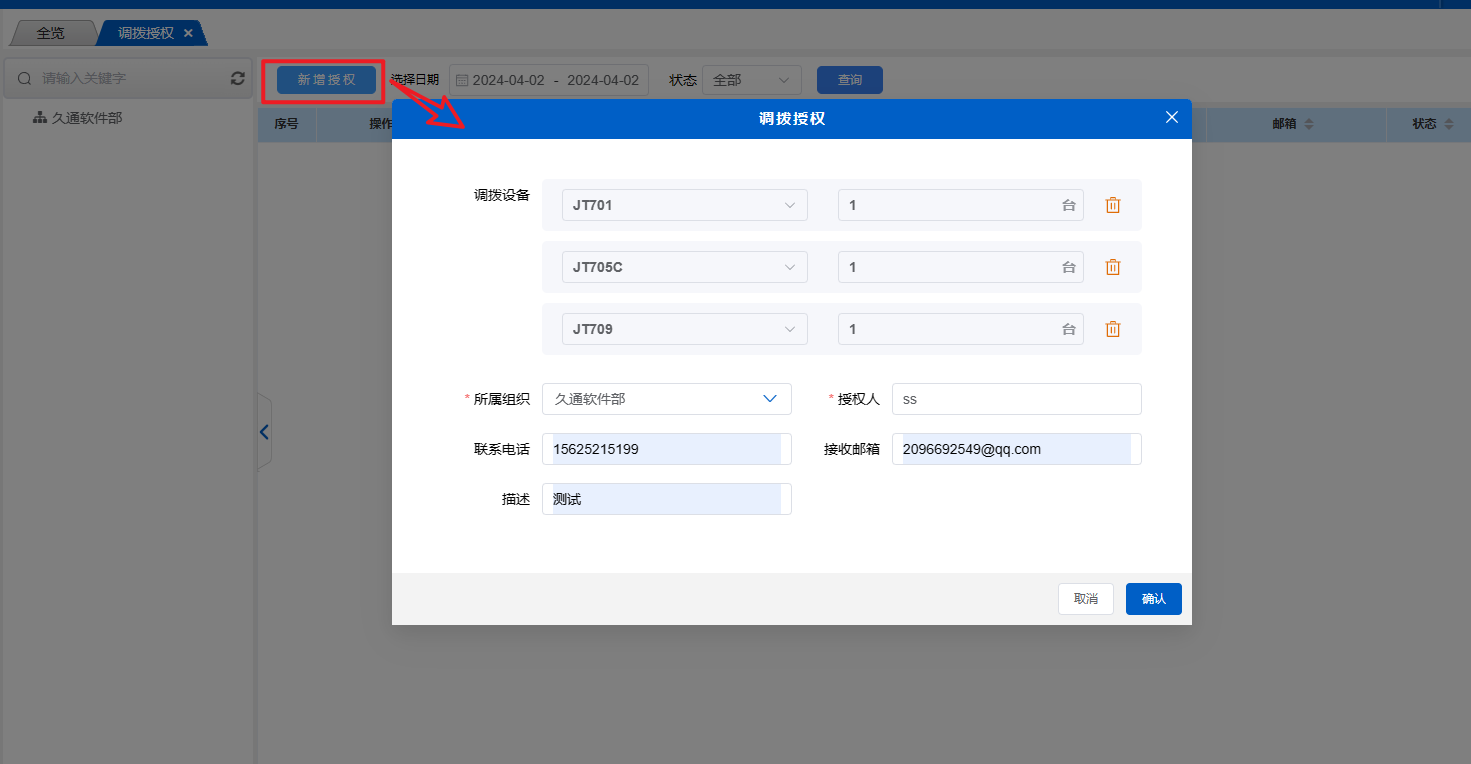
Task: Close the 调拨授权 tab
Action: pyautogui.click(x=188, y=33)
